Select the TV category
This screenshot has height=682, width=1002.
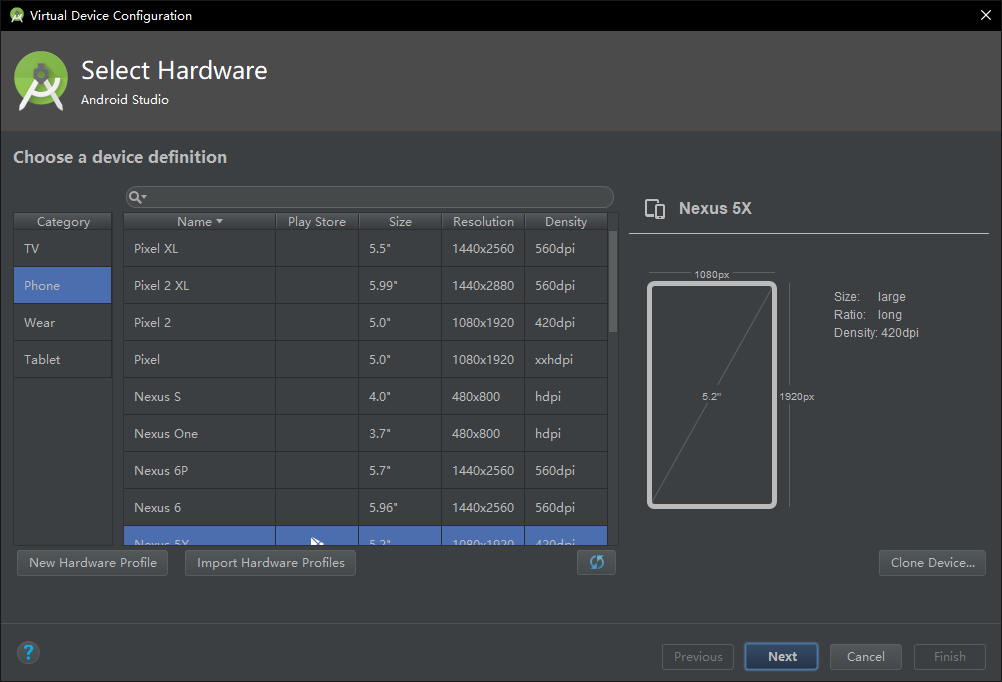pyautogui.click(x=63, y=249)
